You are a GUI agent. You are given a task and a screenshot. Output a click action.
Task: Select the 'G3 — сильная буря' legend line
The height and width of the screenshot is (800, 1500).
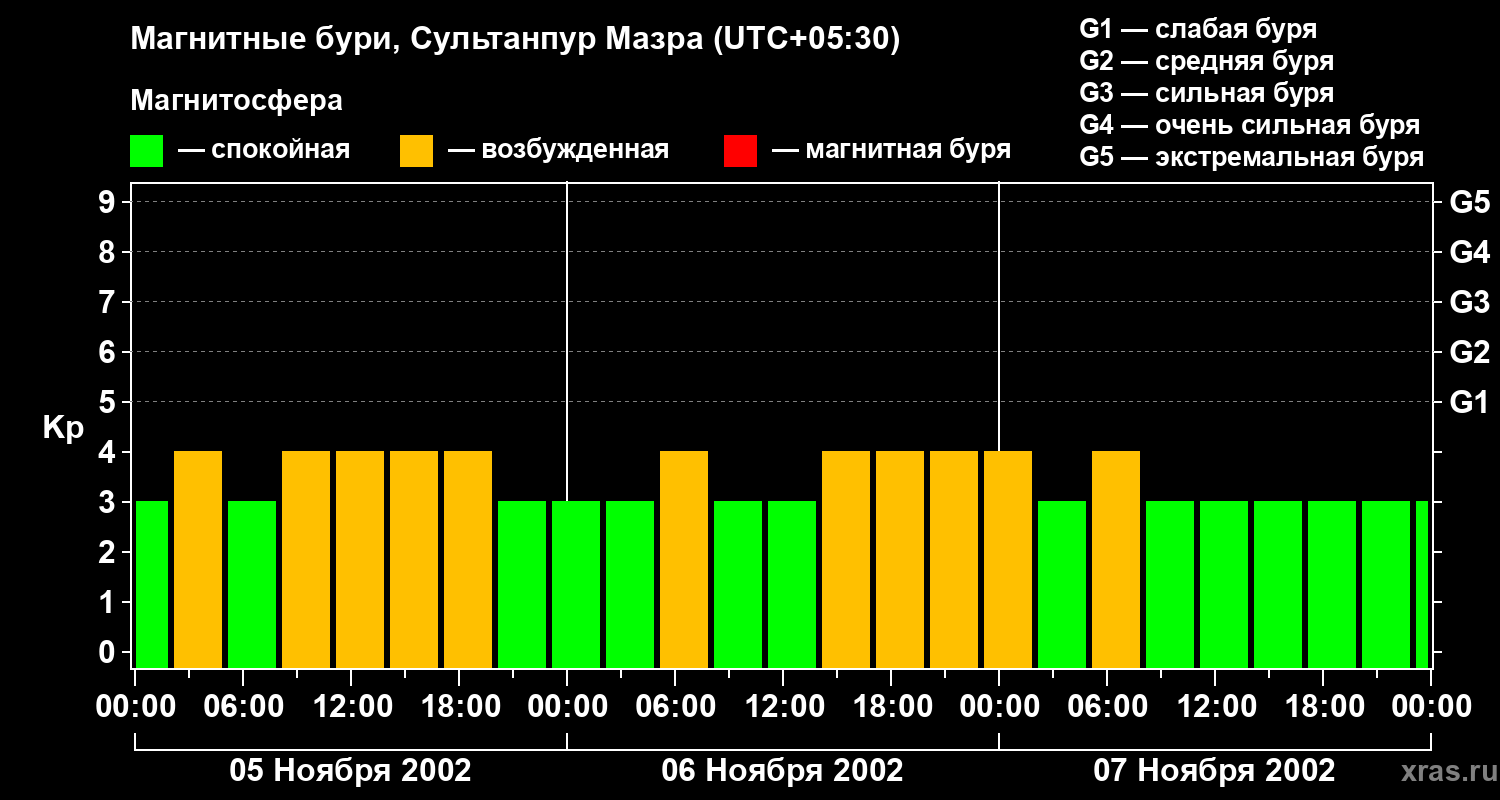pos(1206,93)
